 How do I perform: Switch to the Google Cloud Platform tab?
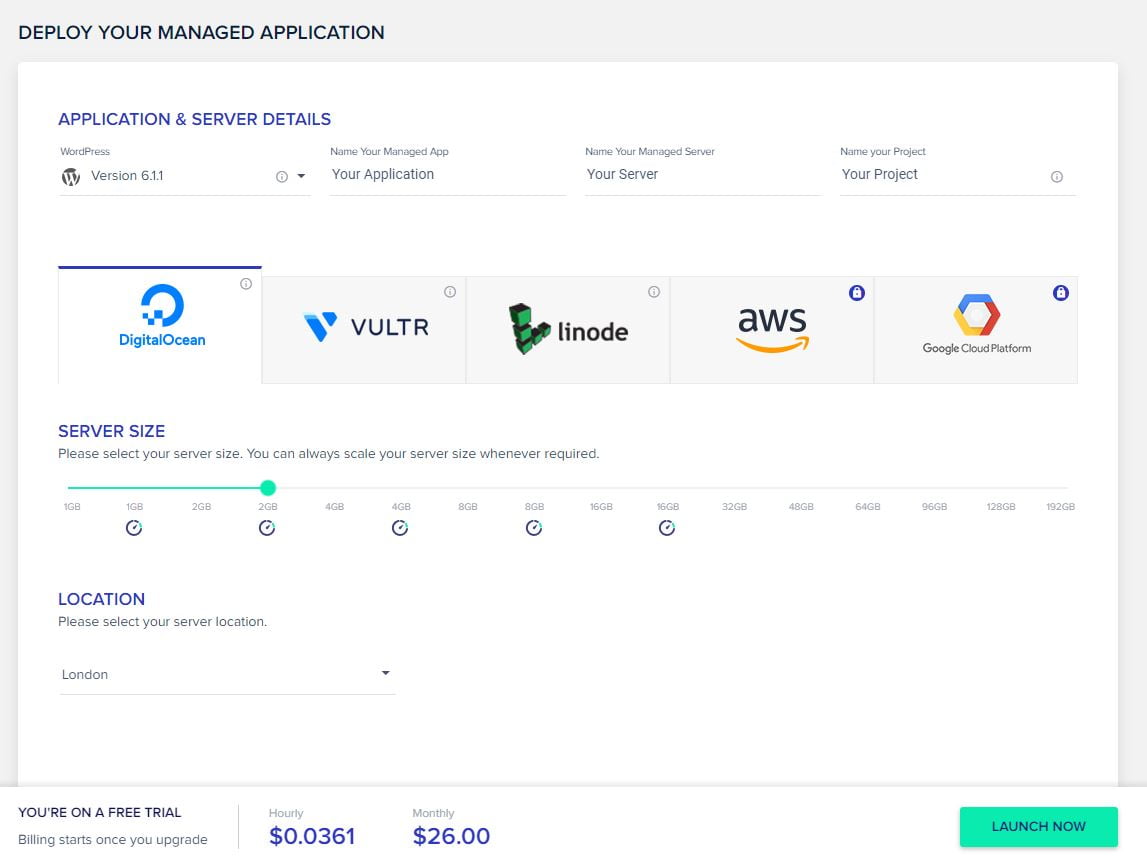(x=976, y=328)
